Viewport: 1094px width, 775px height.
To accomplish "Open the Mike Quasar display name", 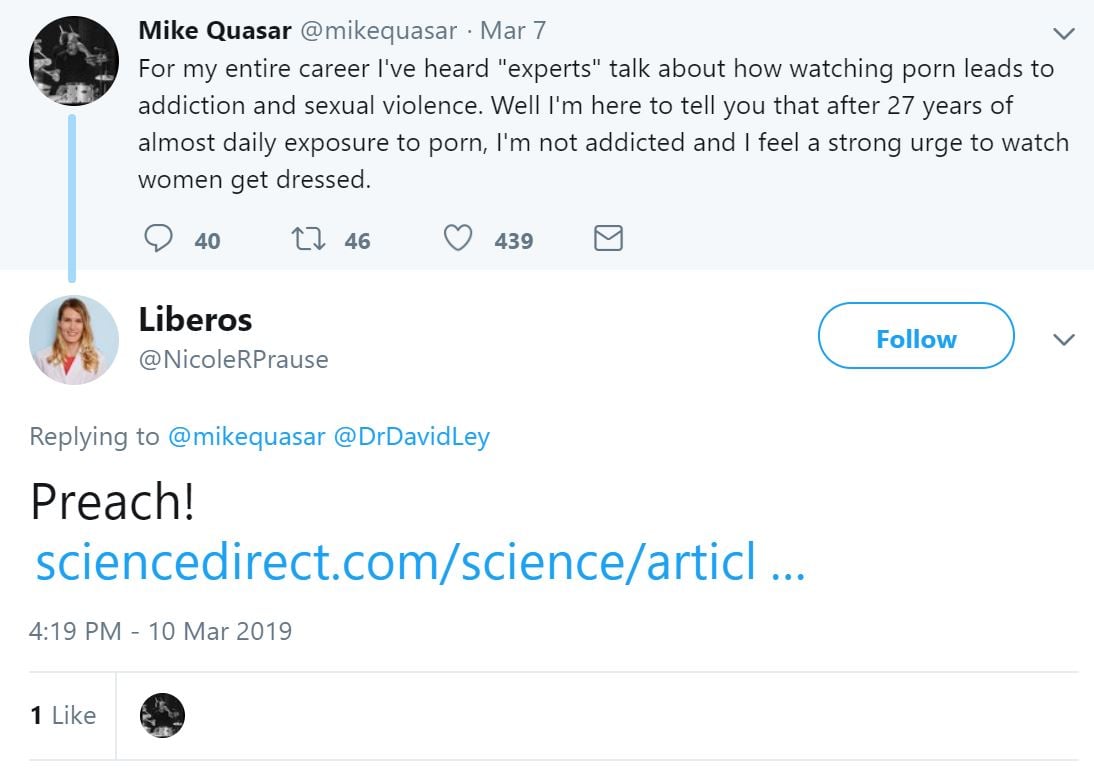I will [214, 30].
